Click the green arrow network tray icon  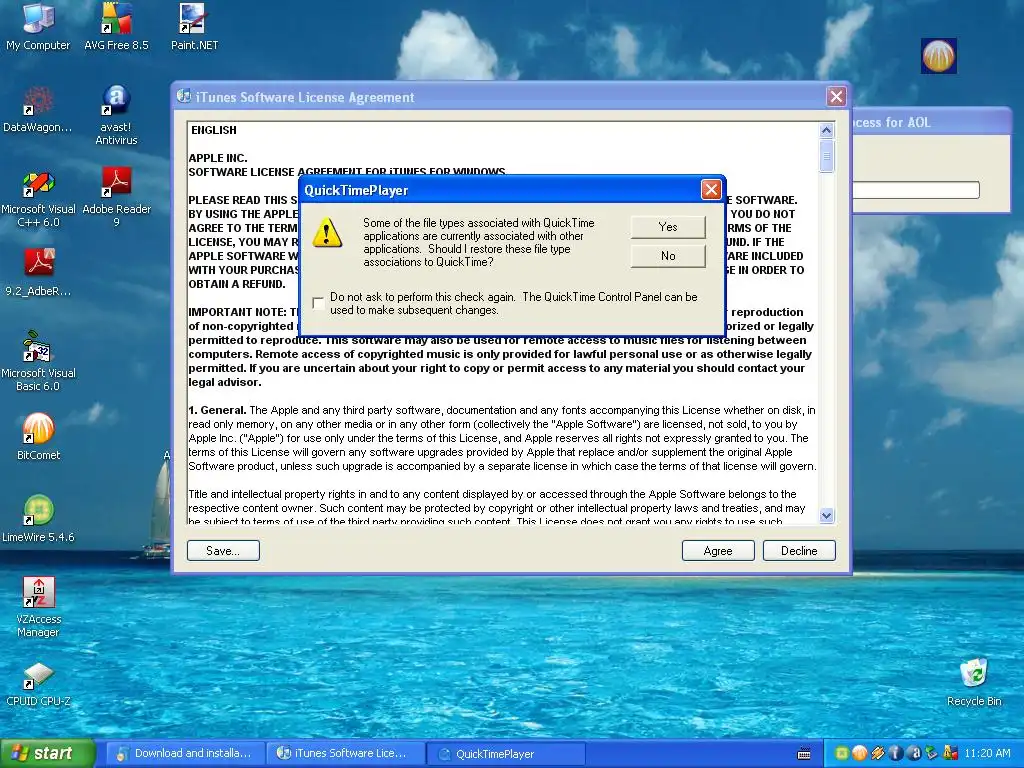932,753
